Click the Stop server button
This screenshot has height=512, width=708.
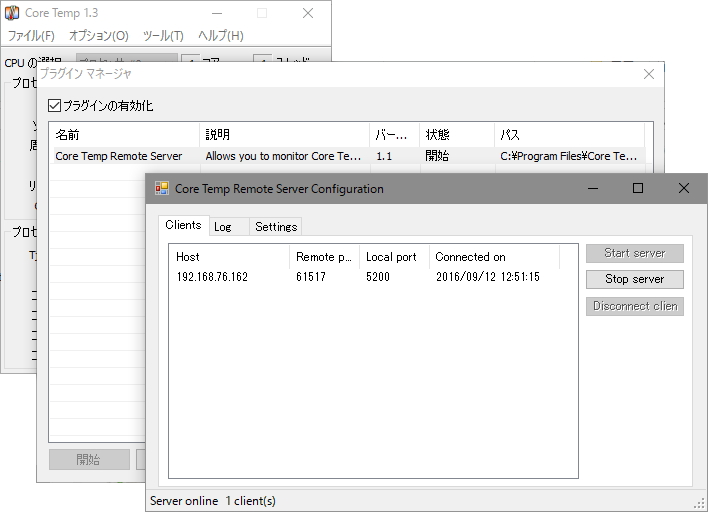634,279
